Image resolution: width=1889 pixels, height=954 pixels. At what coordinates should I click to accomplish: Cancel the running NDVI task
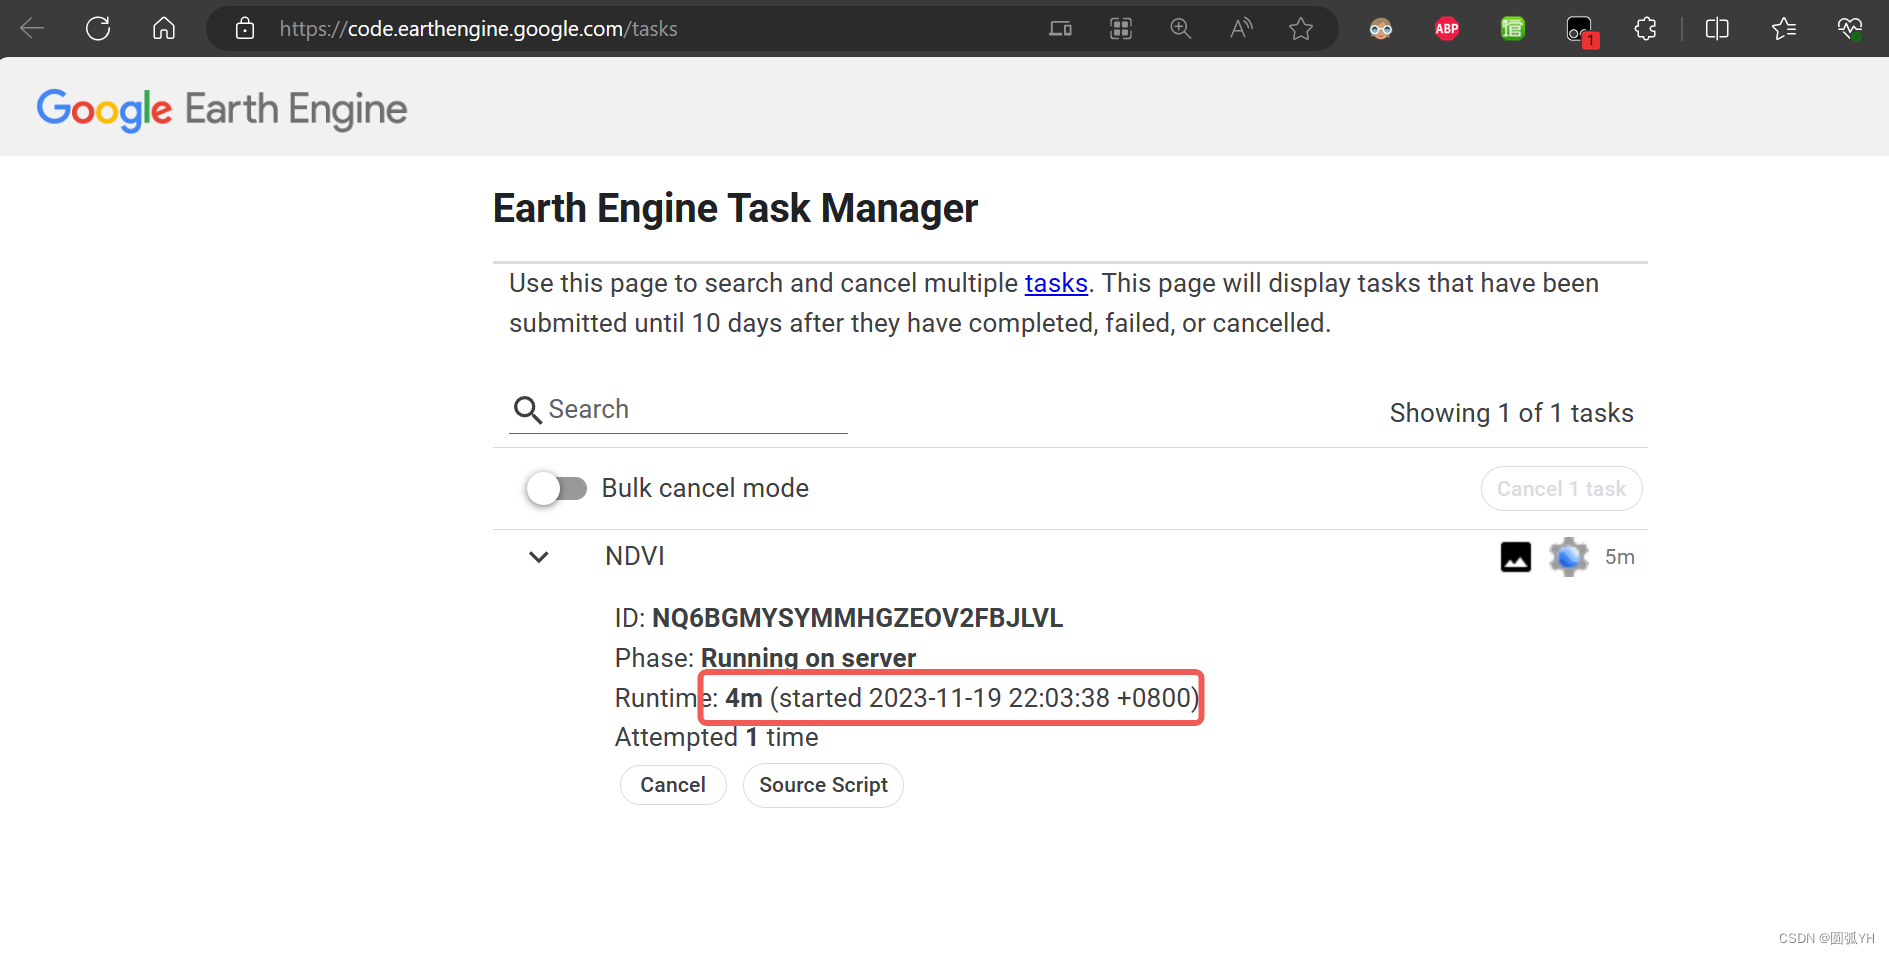(672, 785)
